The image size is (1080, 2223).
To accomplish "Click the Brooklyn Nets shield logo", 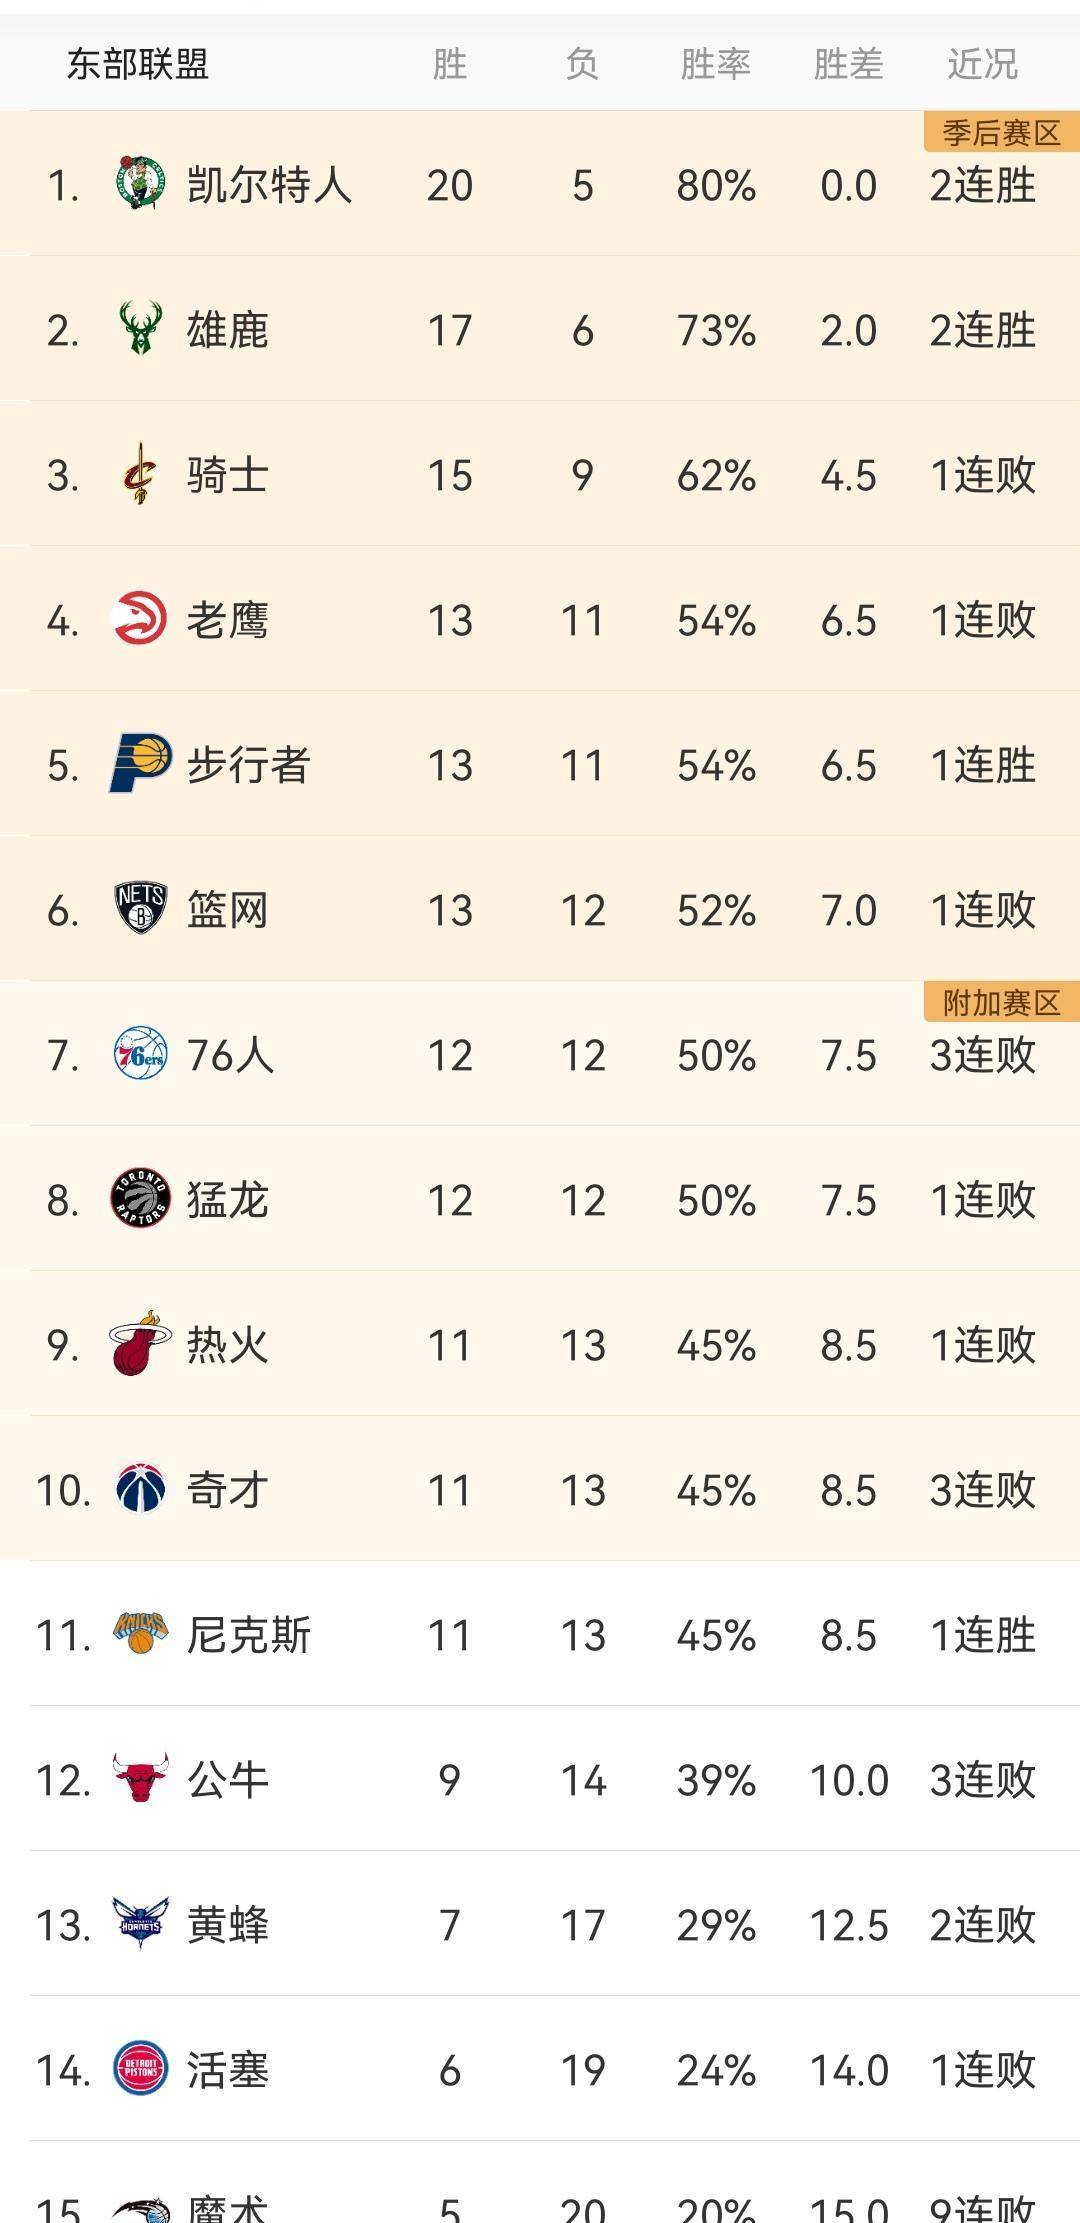I will [140, 909].
